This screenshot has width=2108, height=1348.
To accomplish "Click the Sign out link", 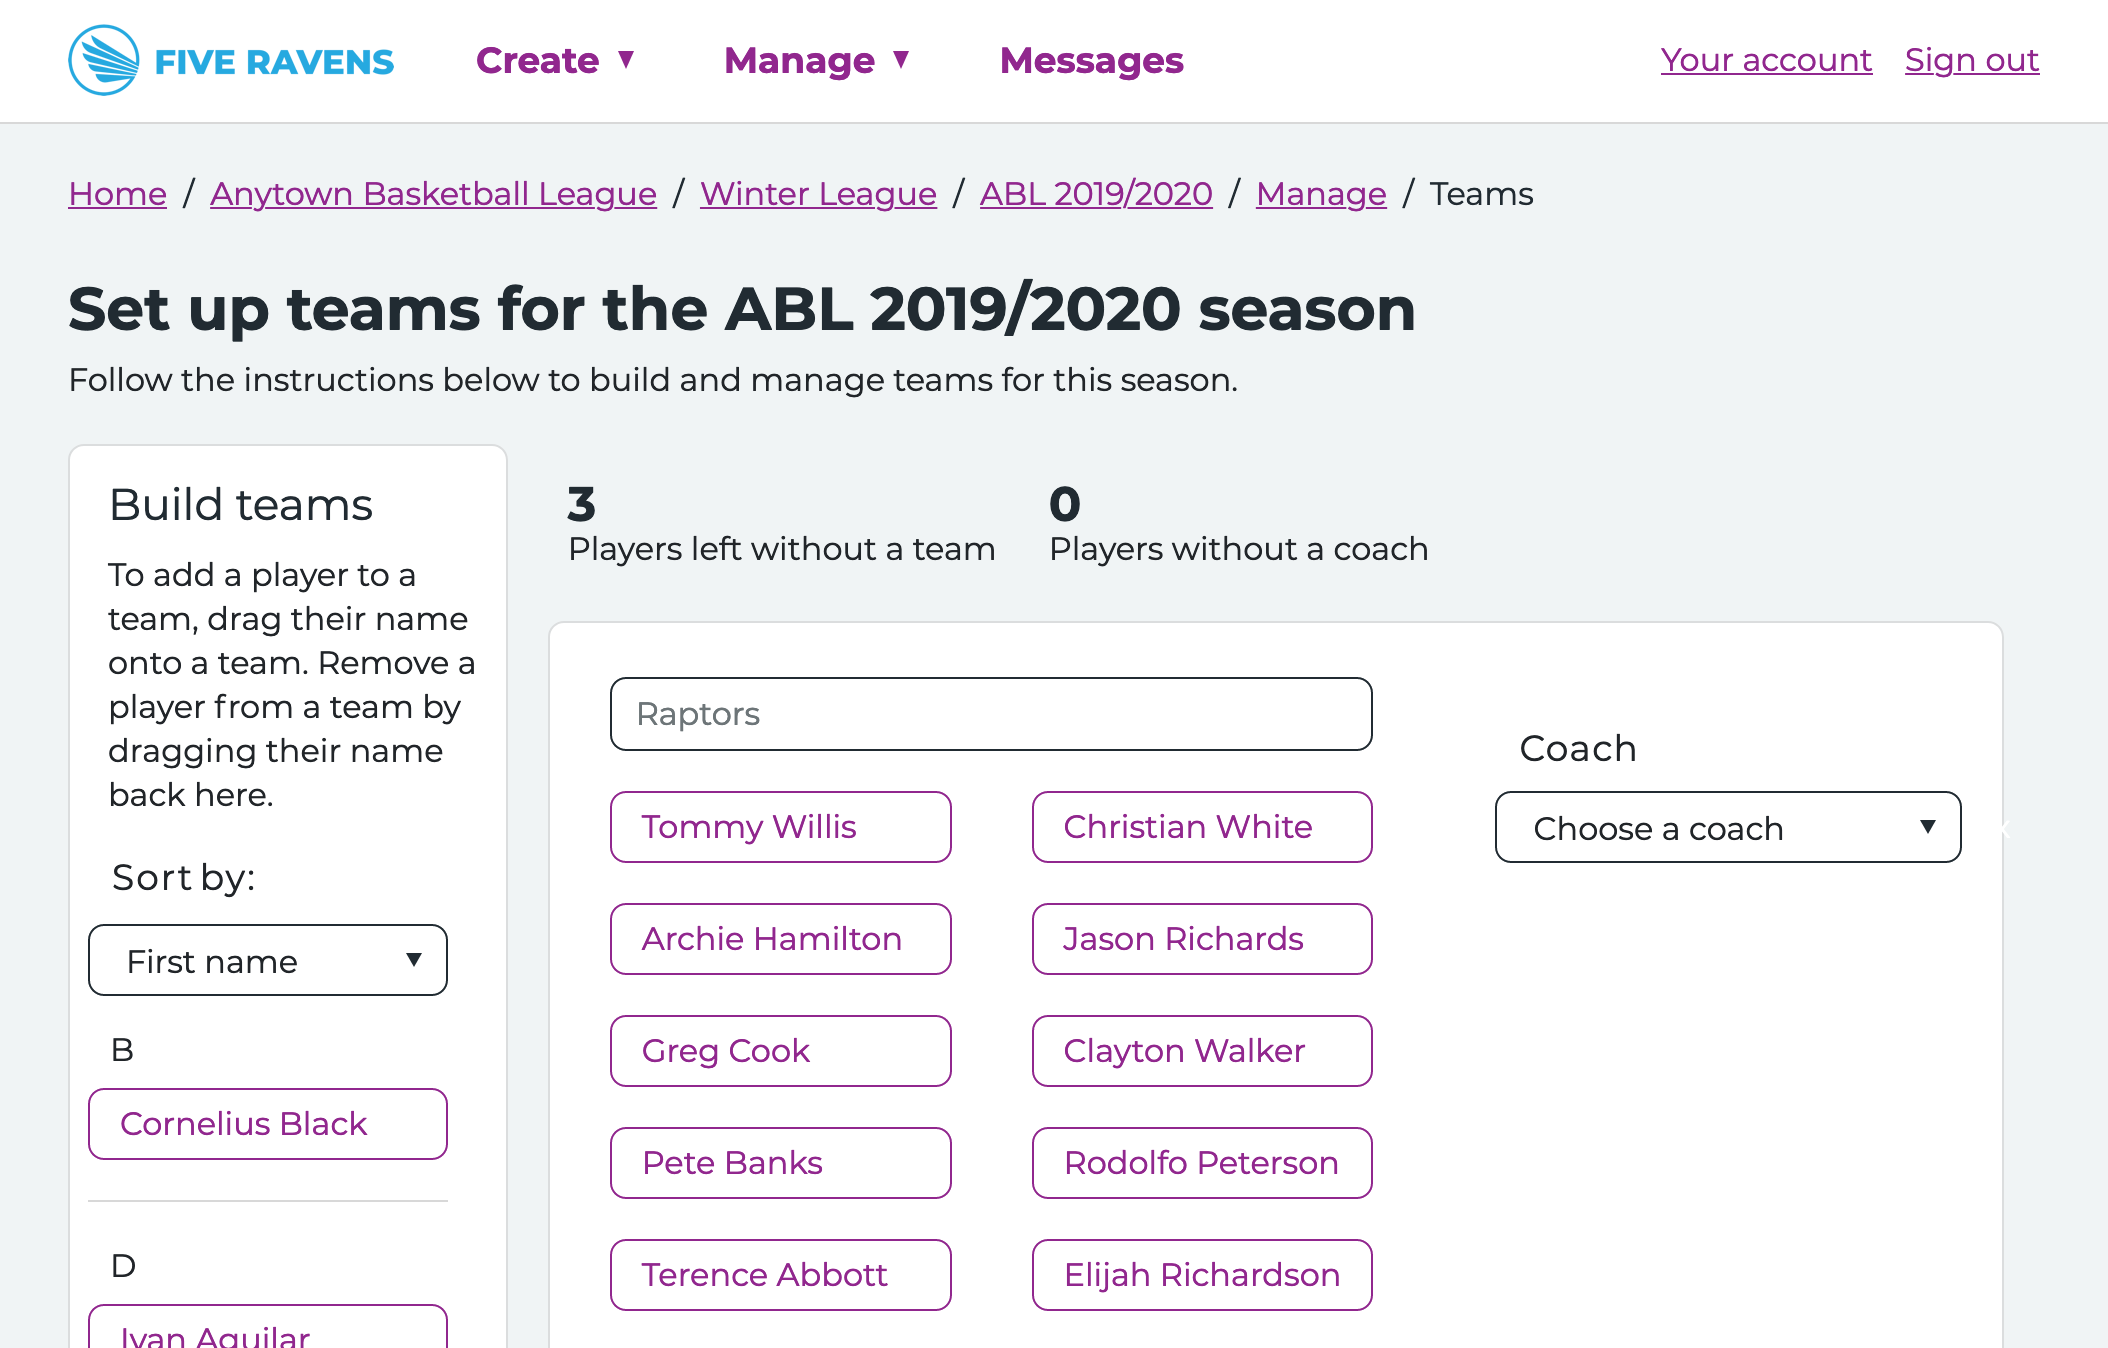I will (x=1971, y=60).
